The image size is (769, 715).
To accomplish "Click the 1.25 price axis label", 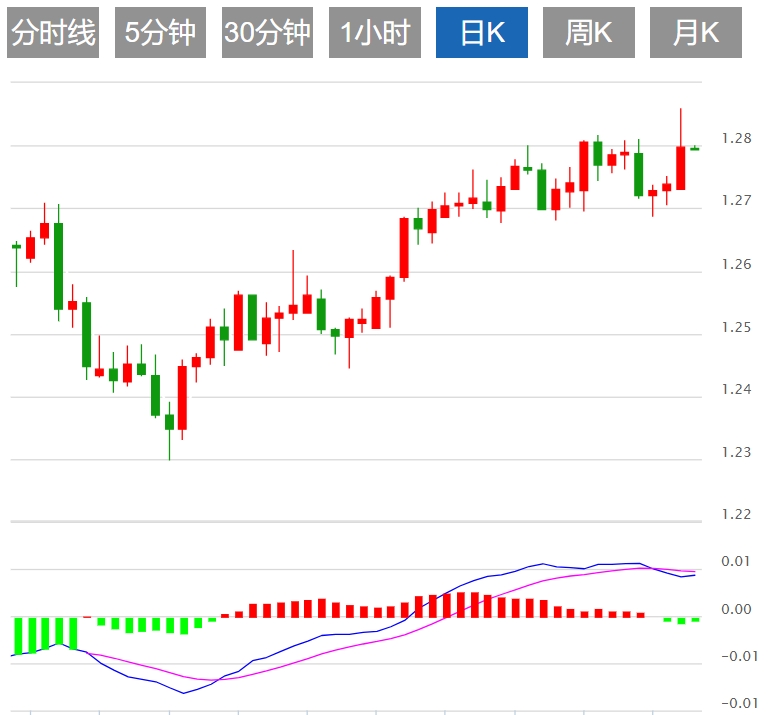I will pyautogui.click(x=736, y=327).
